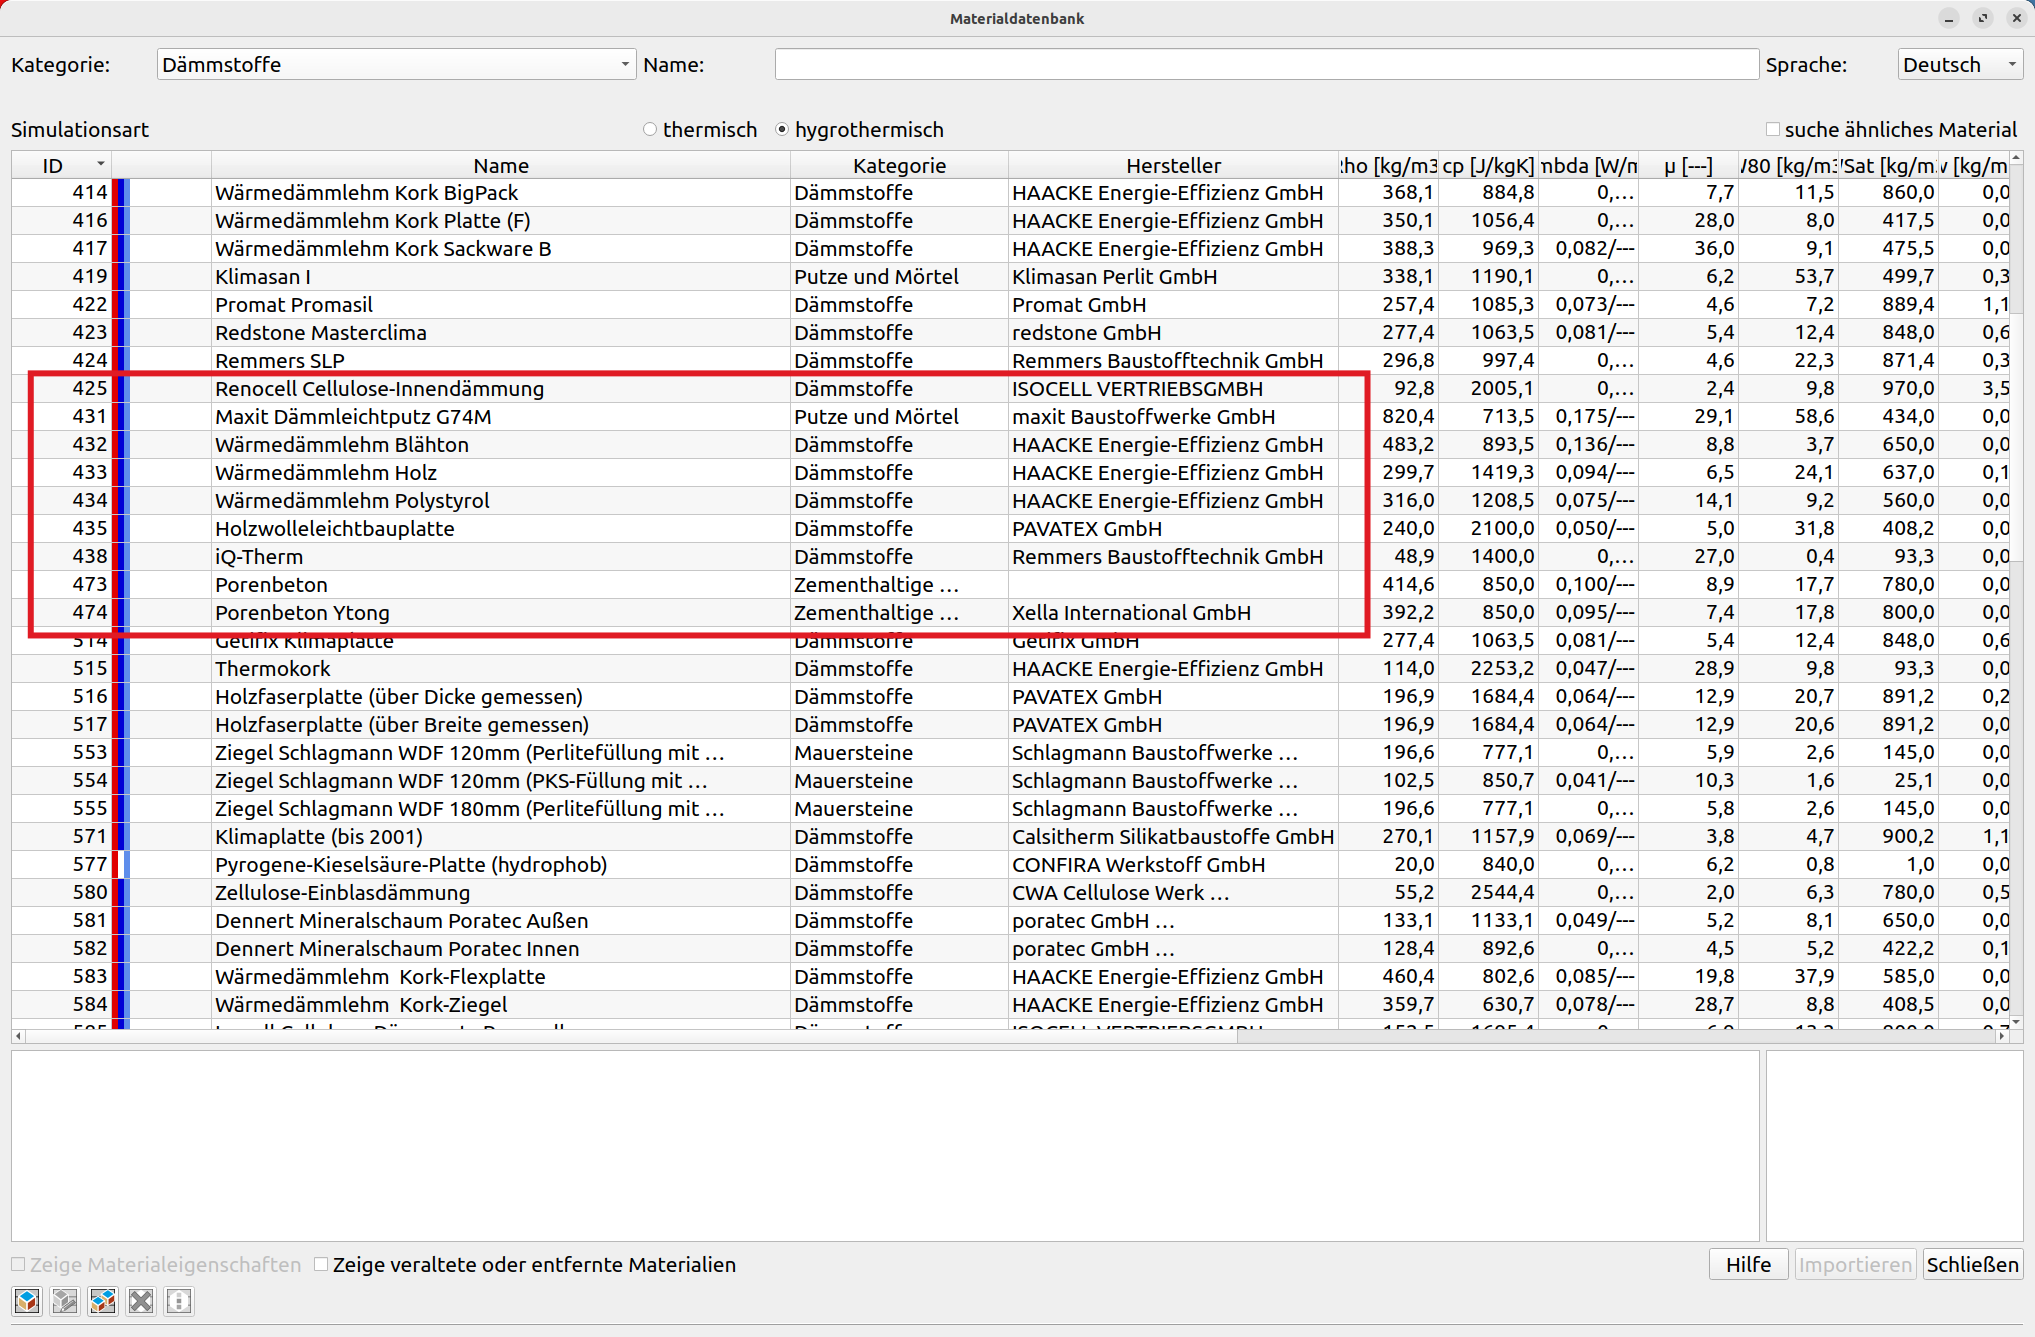Screen dimensions: 2035x1337
Task: Select 'Klimasan I' material row
Action: (1010, 276)
